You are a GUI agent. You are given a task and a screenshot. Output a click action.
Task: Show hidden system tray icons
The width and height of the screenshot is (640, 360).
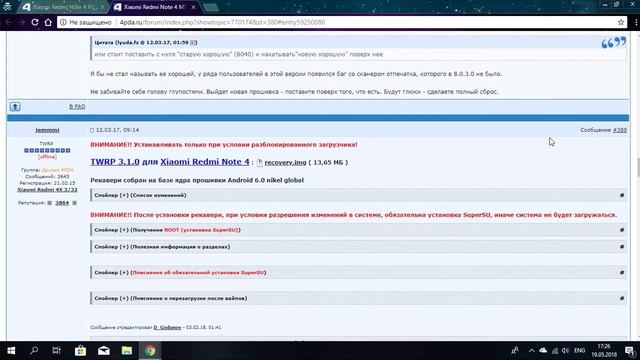tap(531, 351)
